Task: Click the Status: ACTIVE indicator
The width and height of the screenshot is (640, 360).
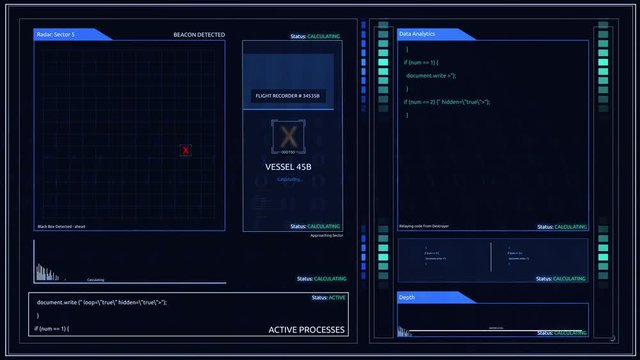Action: [329, 298]
